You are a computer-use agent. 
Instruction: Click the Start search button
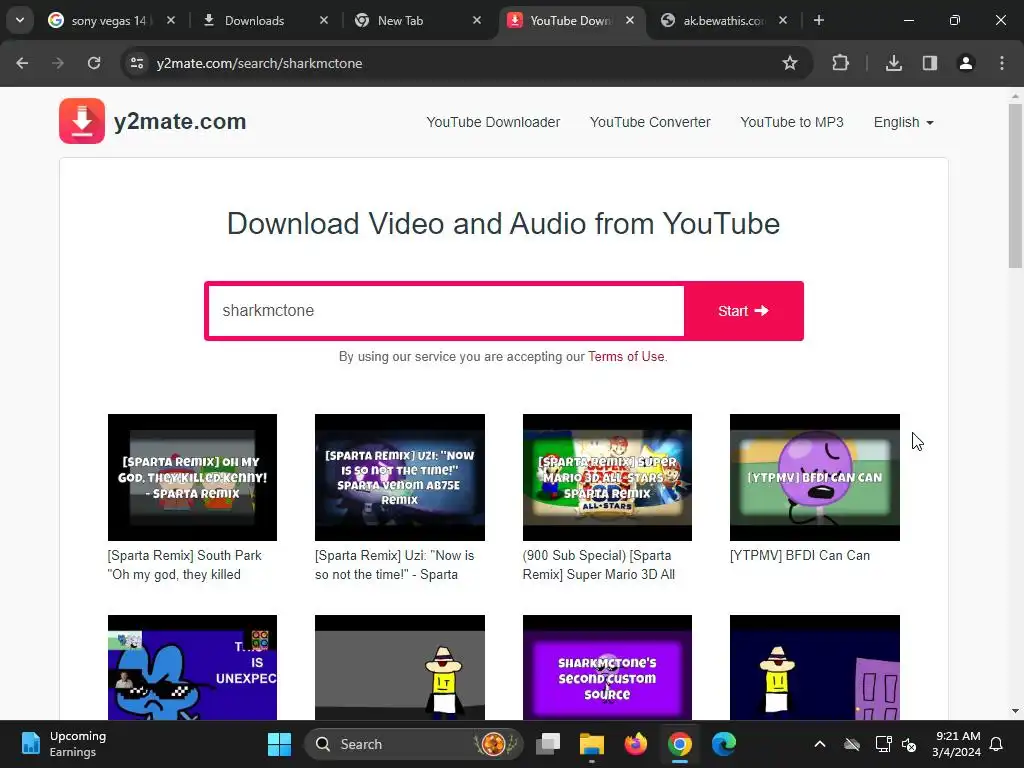click(x=744, y=311)
